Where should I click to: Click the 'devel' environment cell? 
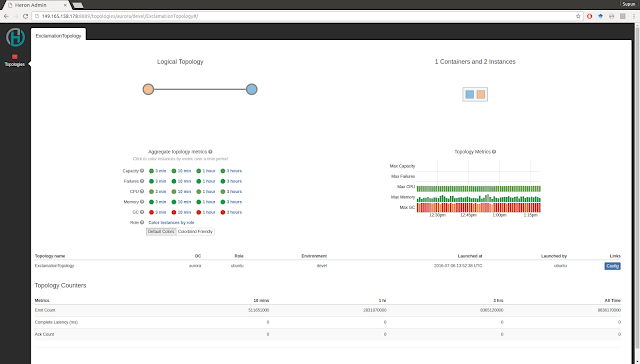tap(322, 266)
